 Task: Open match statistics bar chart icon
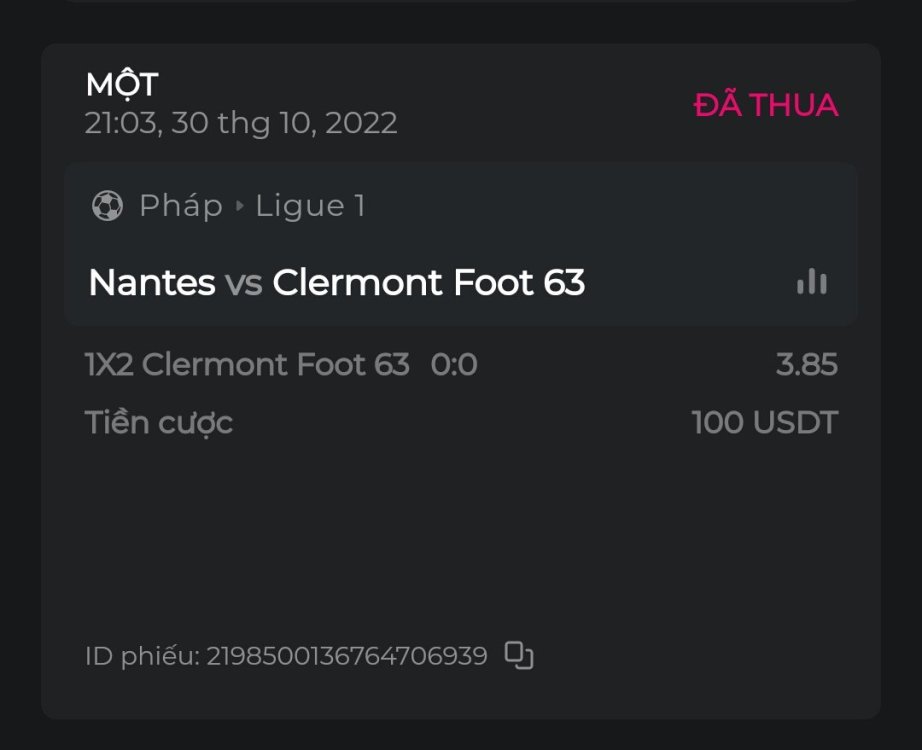click(811, 283)
